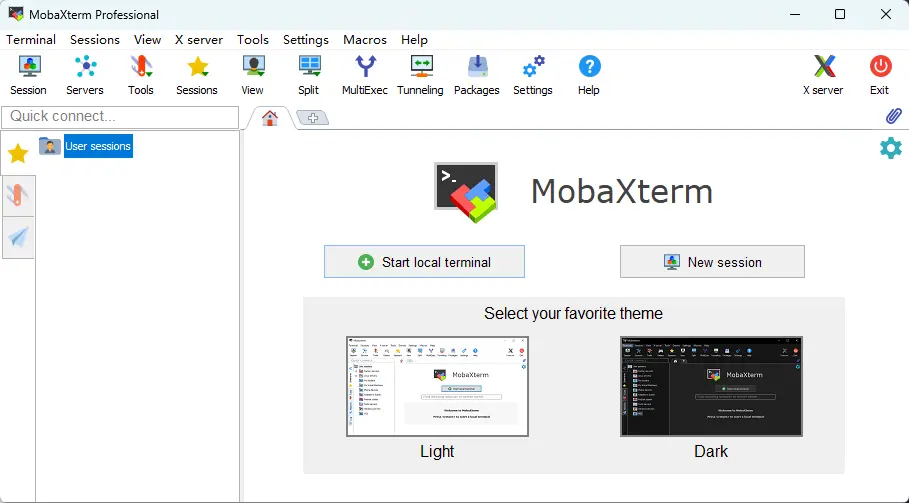Open the Tools toolbar icon

[141, 66]
